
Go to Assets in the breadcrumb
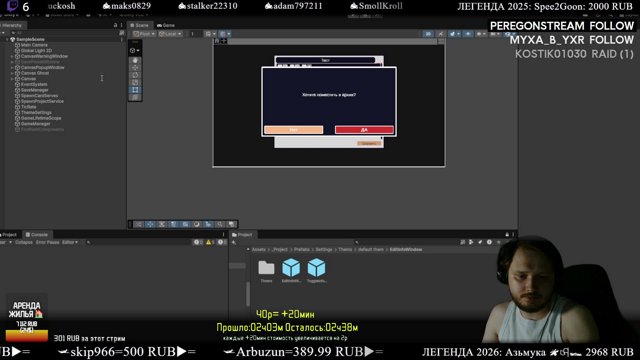point(258,249)
